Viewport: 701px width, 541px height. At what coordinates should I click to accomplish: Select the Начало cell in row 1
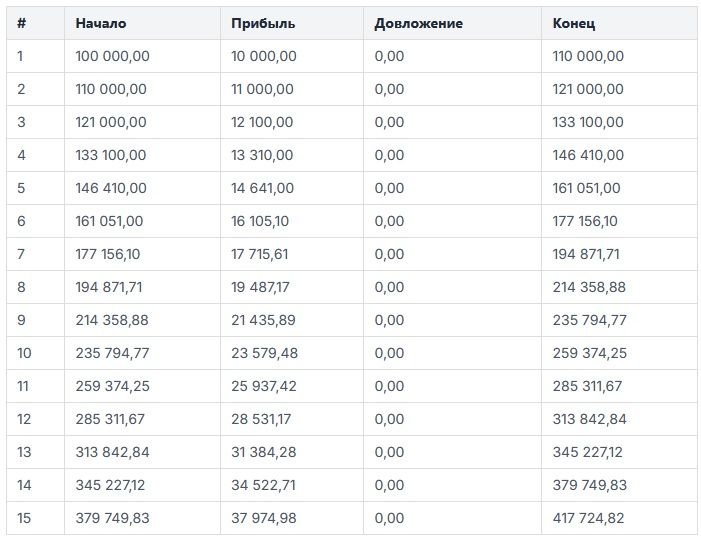point(112,56)
